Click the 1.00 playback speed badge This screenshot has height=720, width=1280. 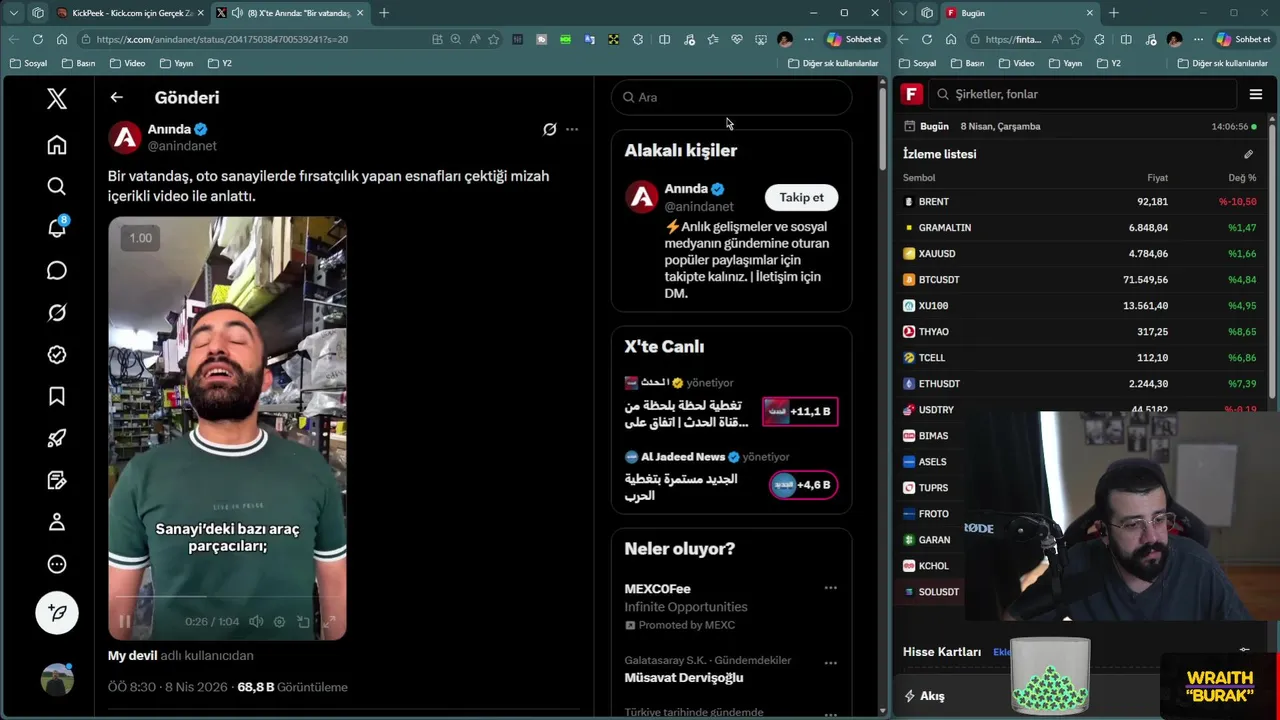pos(141,238)
